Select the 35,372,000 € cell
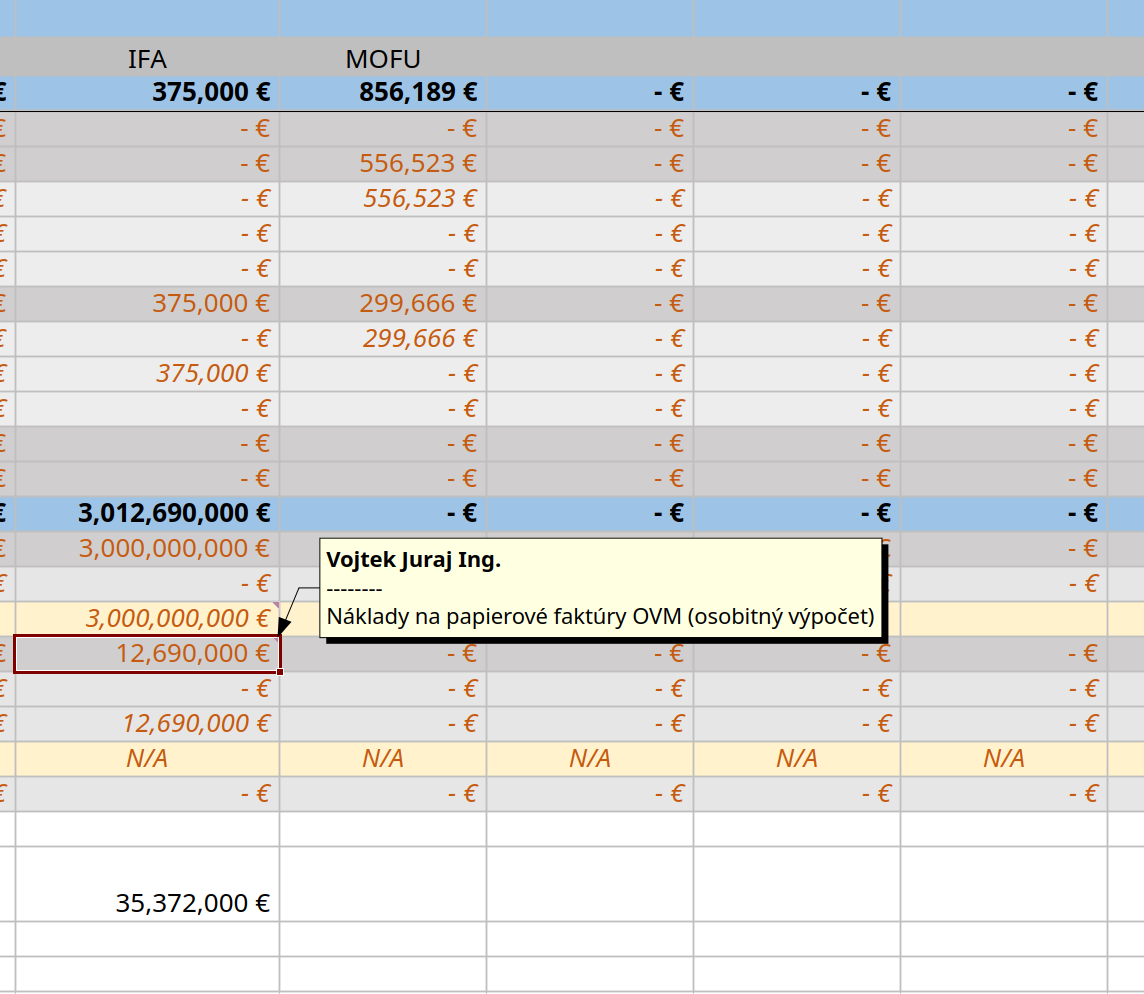Viewport: 1144px width, 994px height. pos(147,903)
